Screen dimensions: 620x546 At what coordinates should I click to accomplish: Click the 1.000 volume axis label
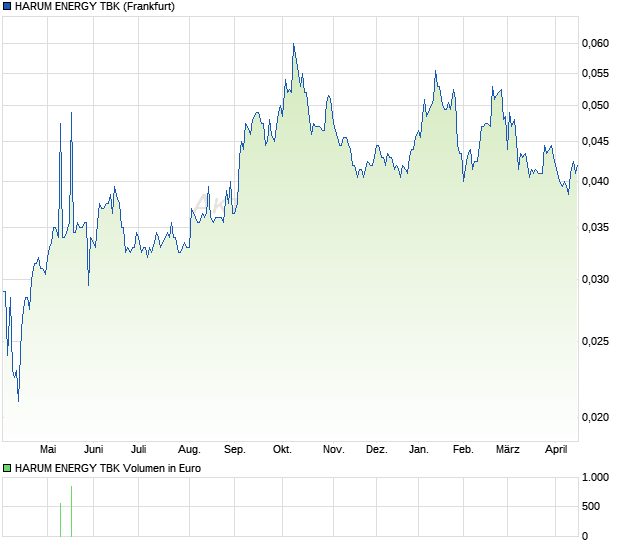pos(595,478)
